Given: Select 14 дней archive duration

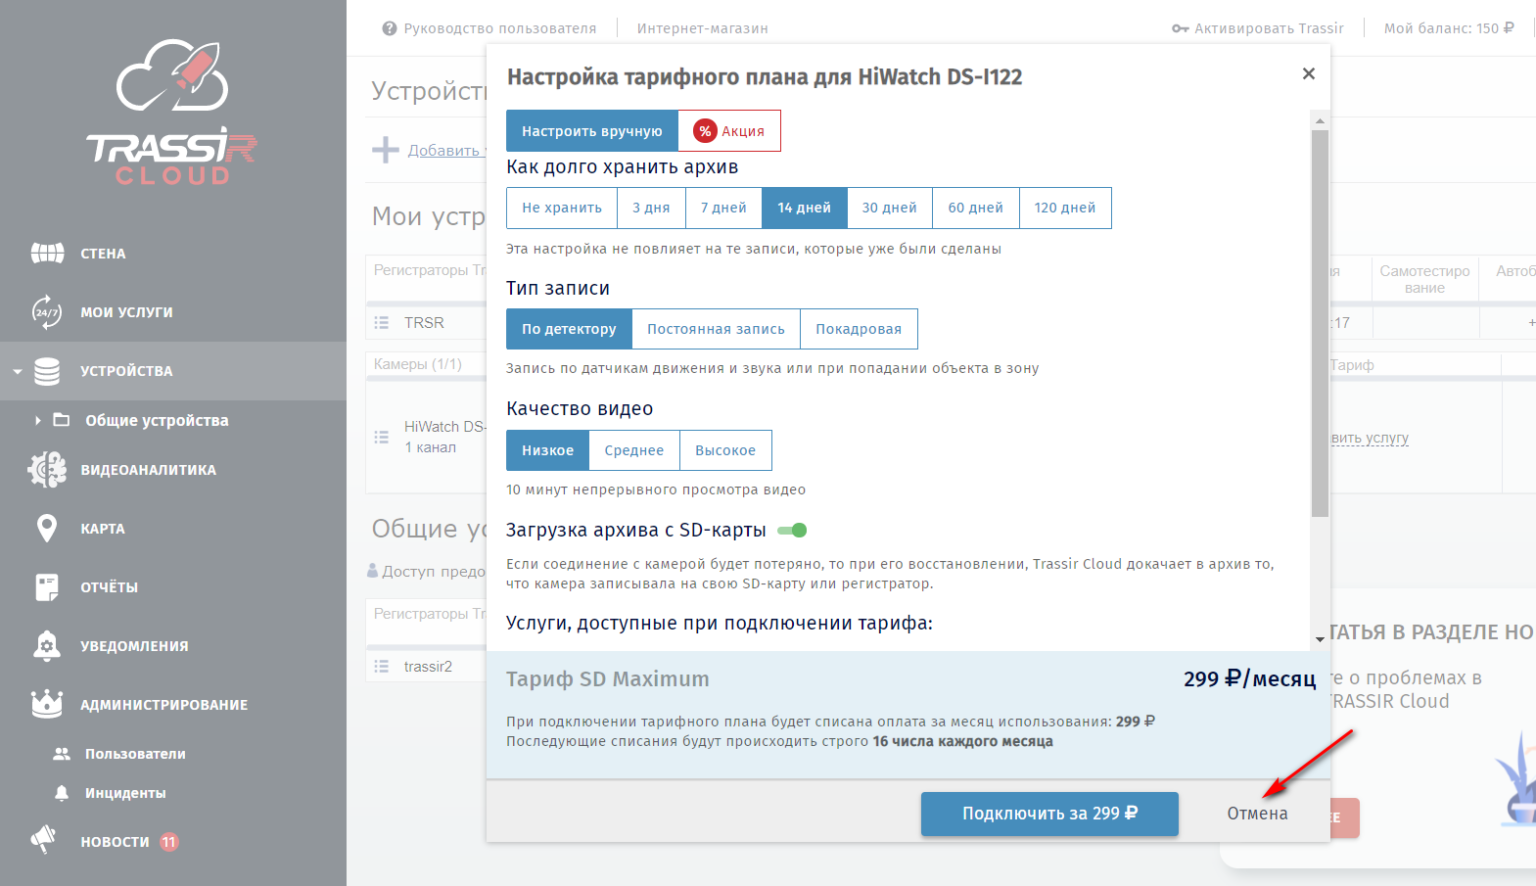Looking at the screenshot, I should pos(804,208).
